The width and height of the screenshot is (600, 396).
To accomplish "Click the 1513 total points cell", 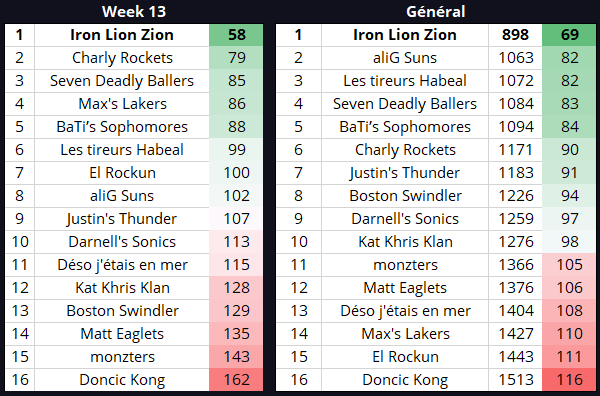I will coord(515,380).
